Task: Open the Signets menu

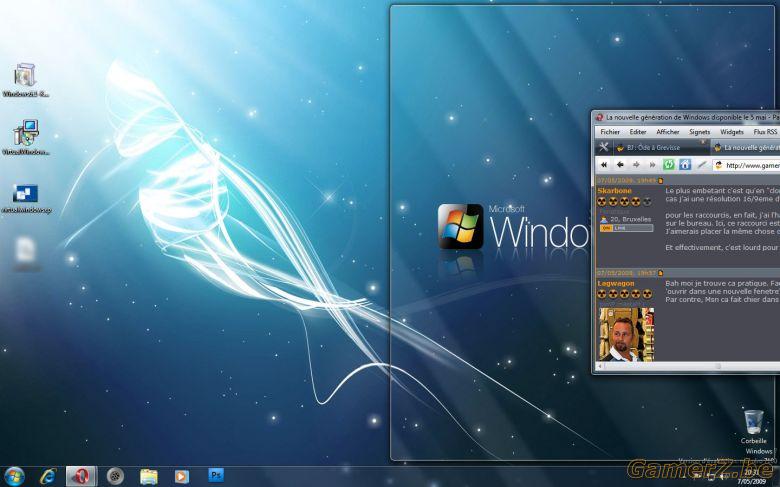Action: click(x=699, y=132)
